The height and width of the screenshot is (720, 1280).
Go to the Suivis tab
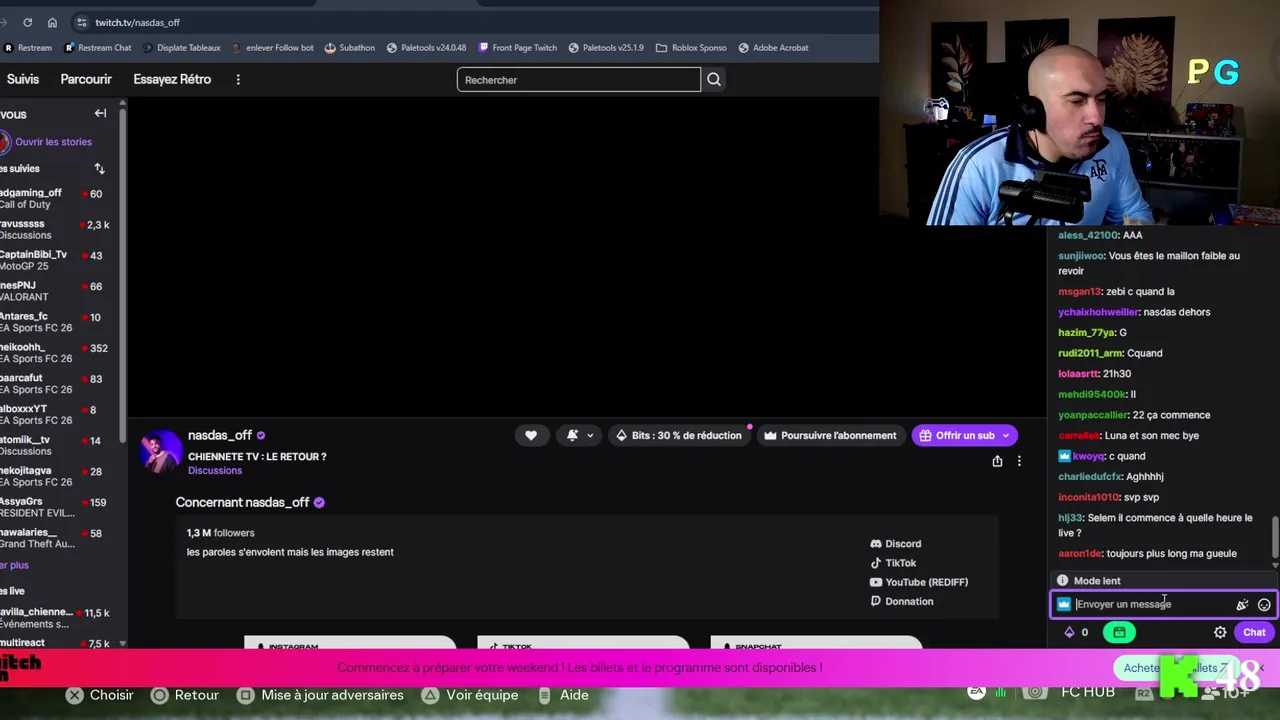[22, 79]
